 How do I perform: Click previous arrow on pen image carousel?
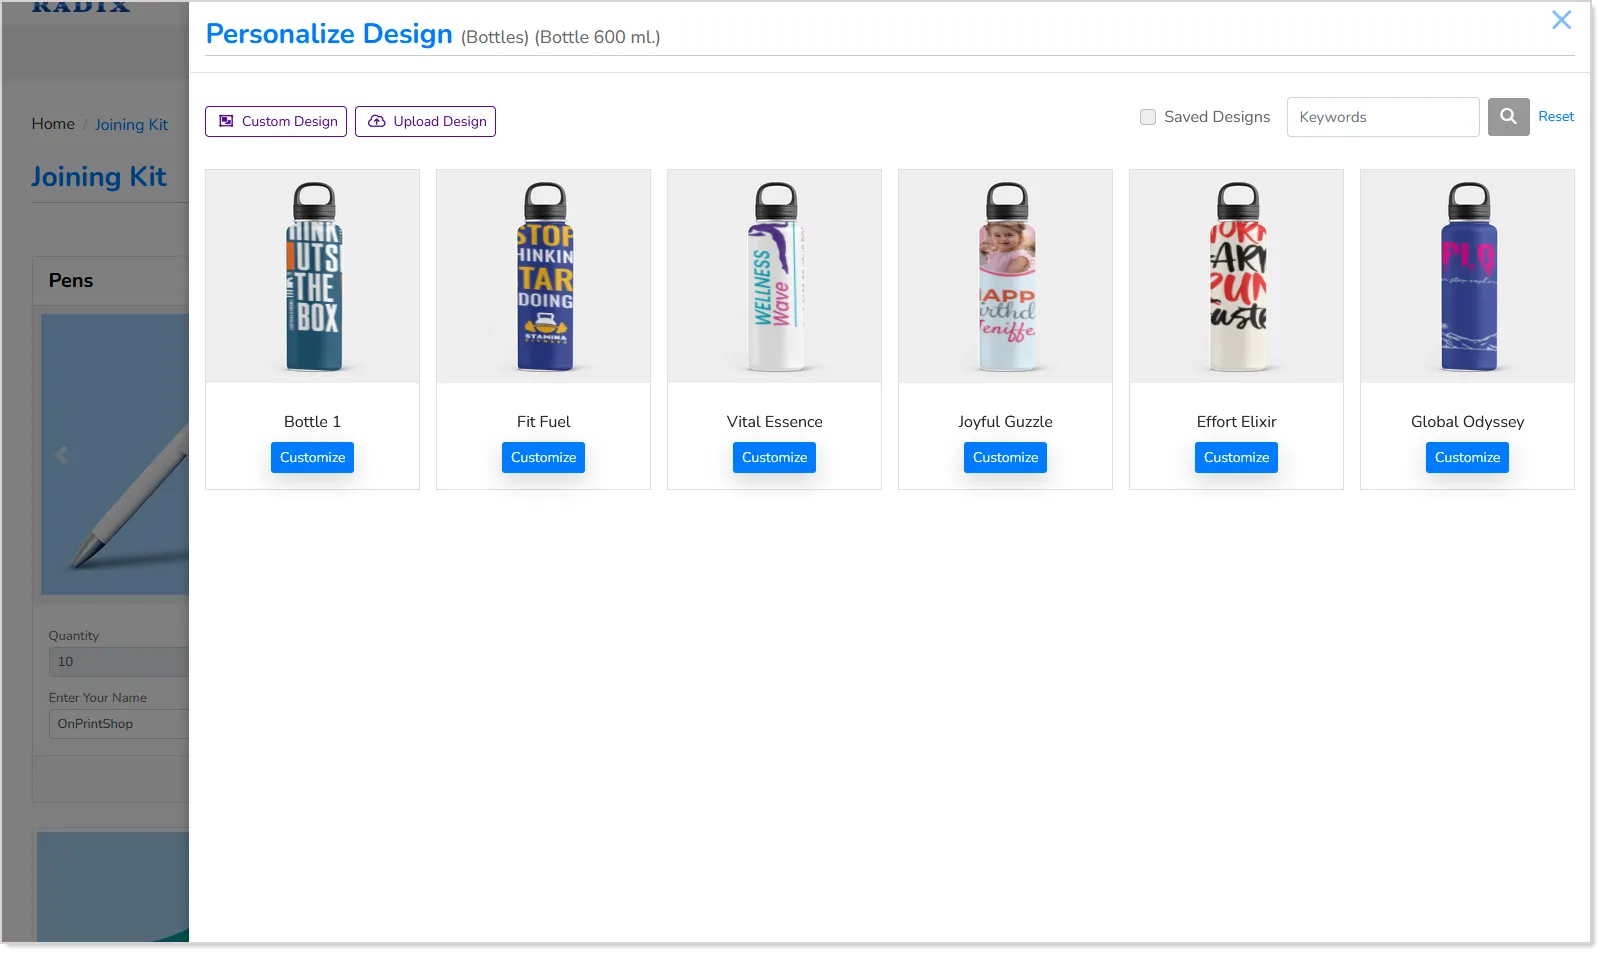click(62, 455)
